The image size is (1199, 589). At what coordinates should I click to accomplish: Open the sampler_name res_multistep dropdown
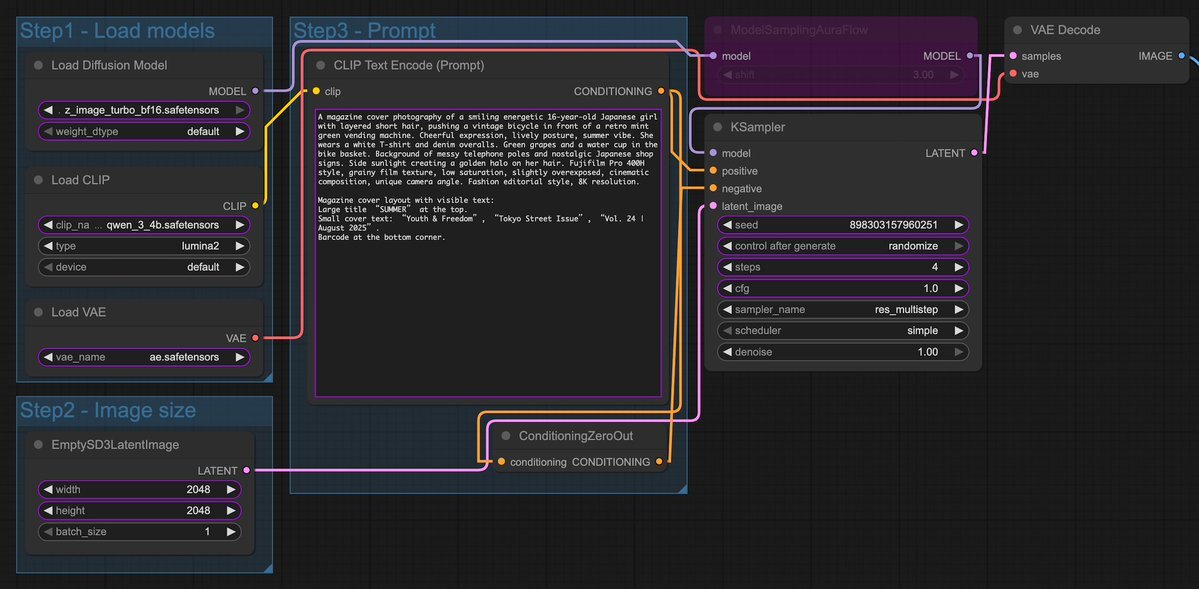[842, 310]
